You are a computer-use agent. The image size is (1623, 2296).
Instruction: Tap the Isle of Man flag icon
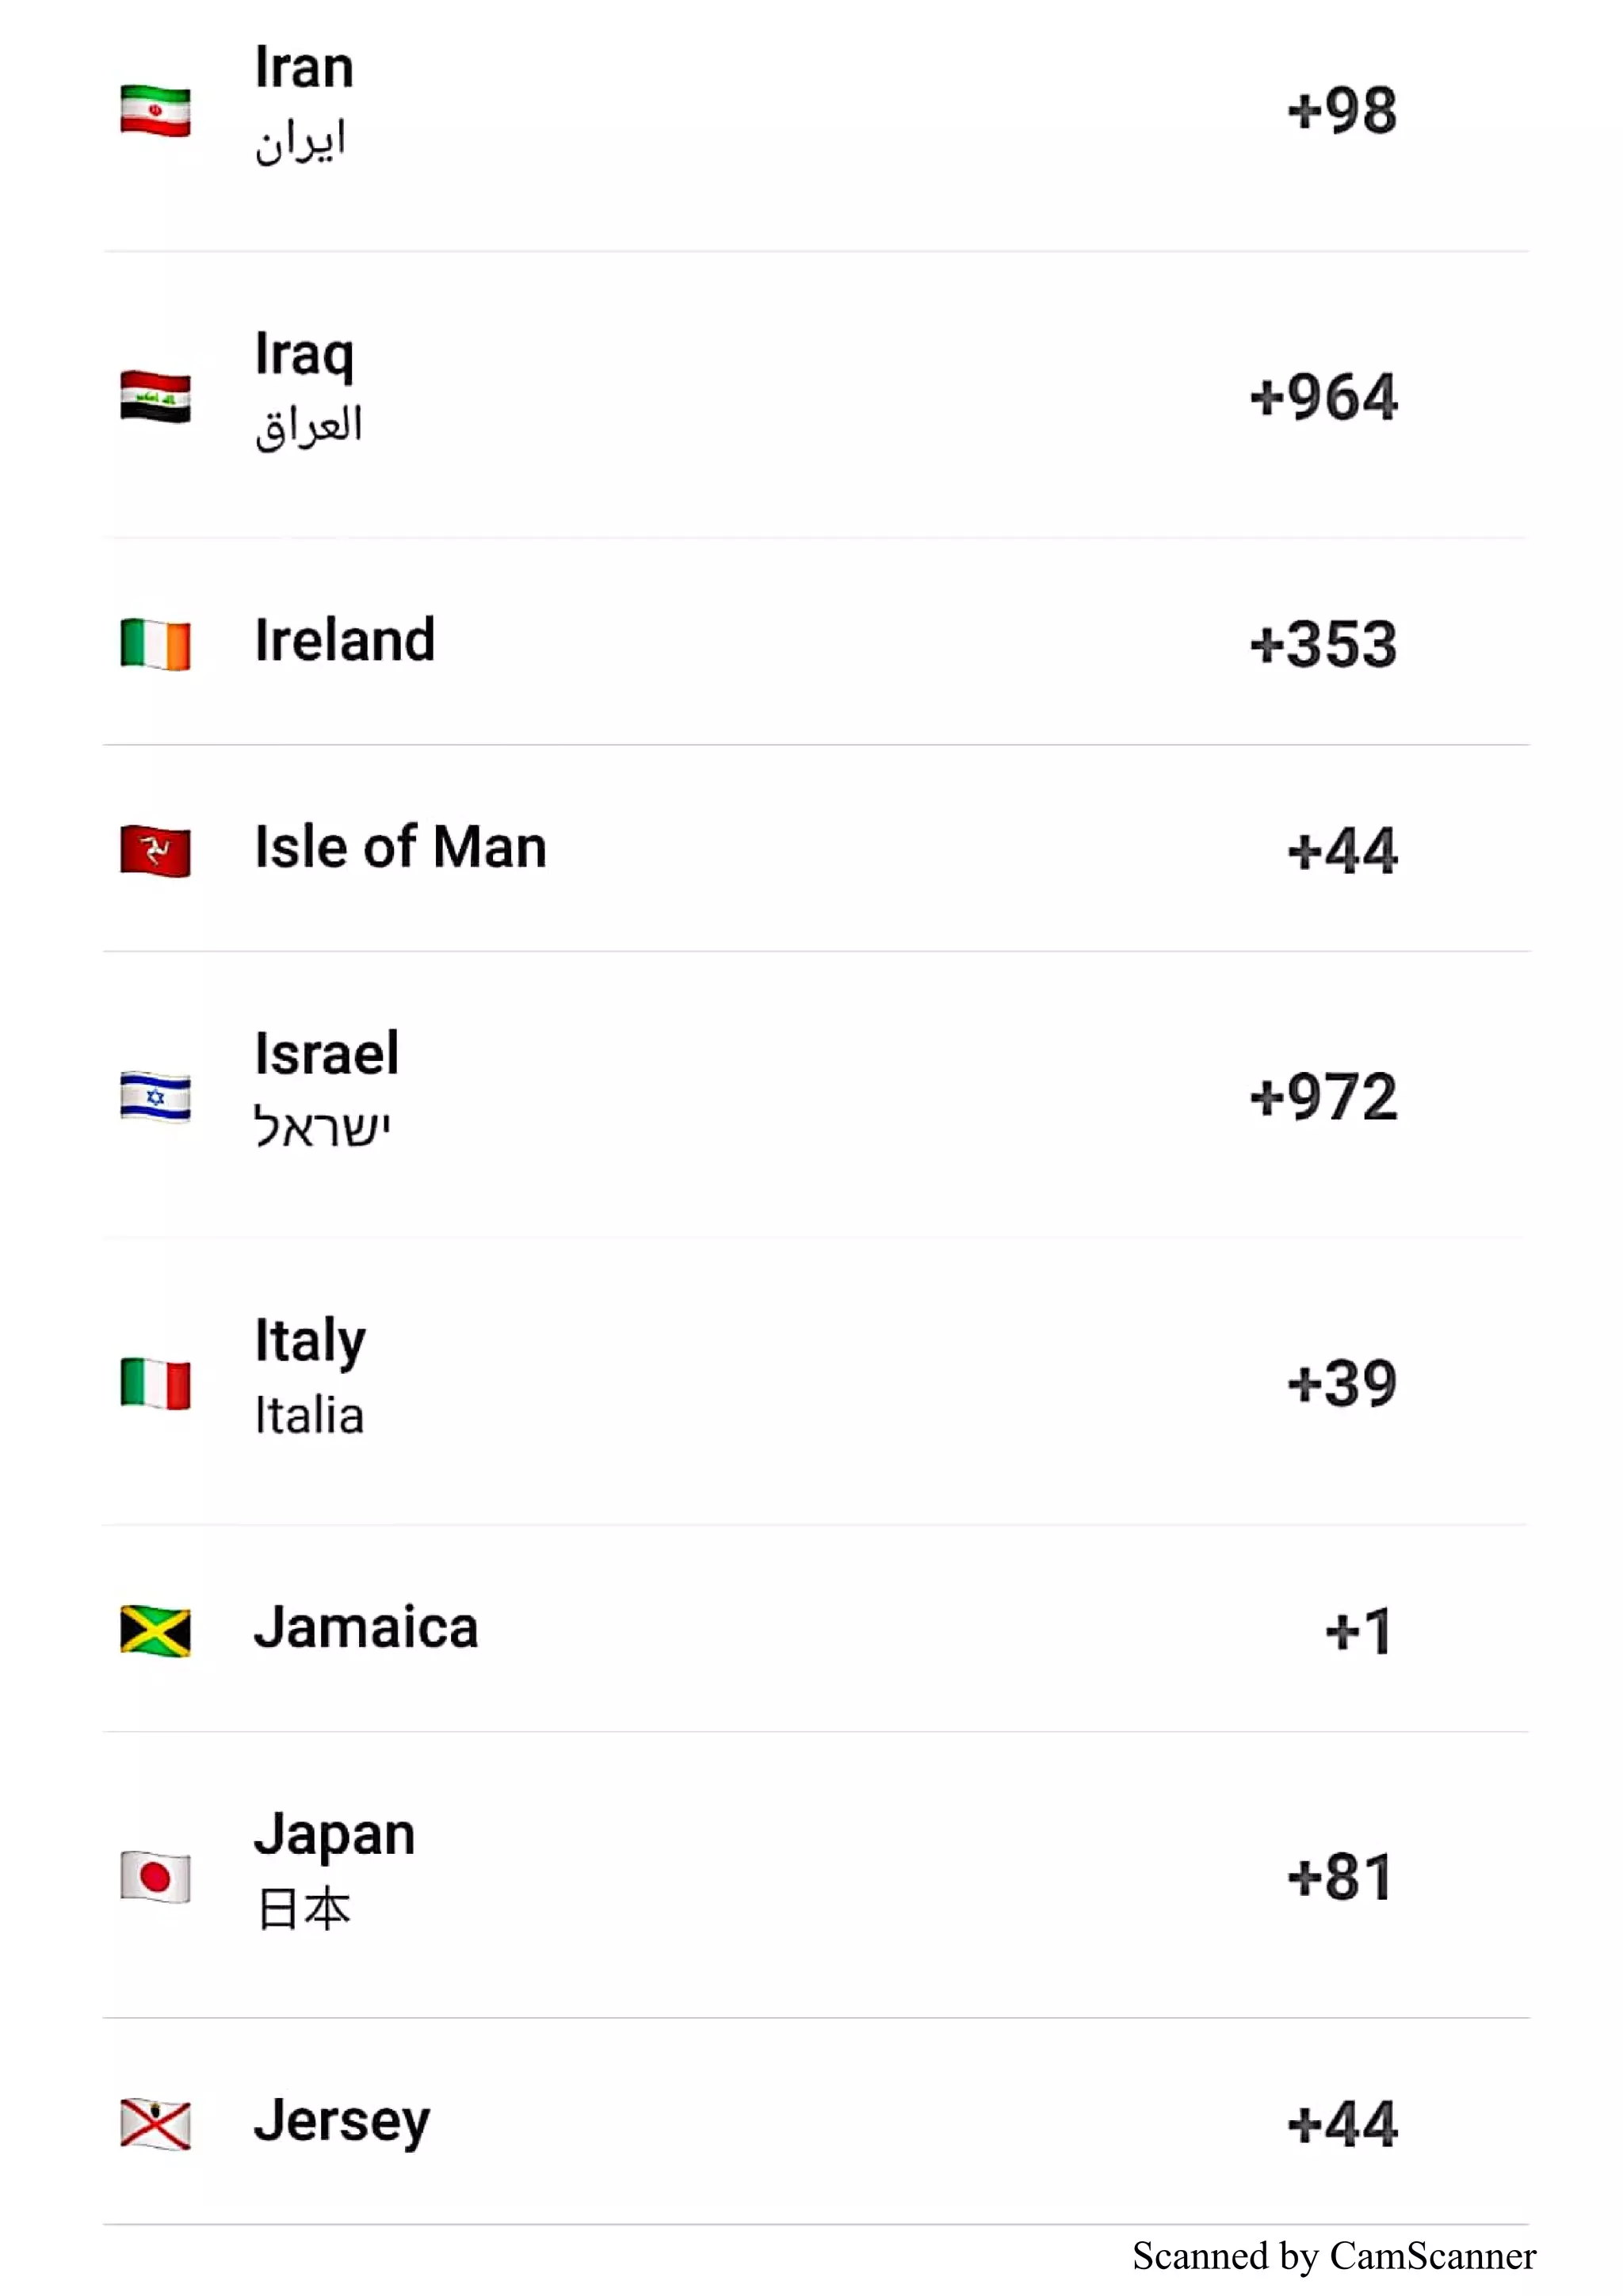[155, 851]
